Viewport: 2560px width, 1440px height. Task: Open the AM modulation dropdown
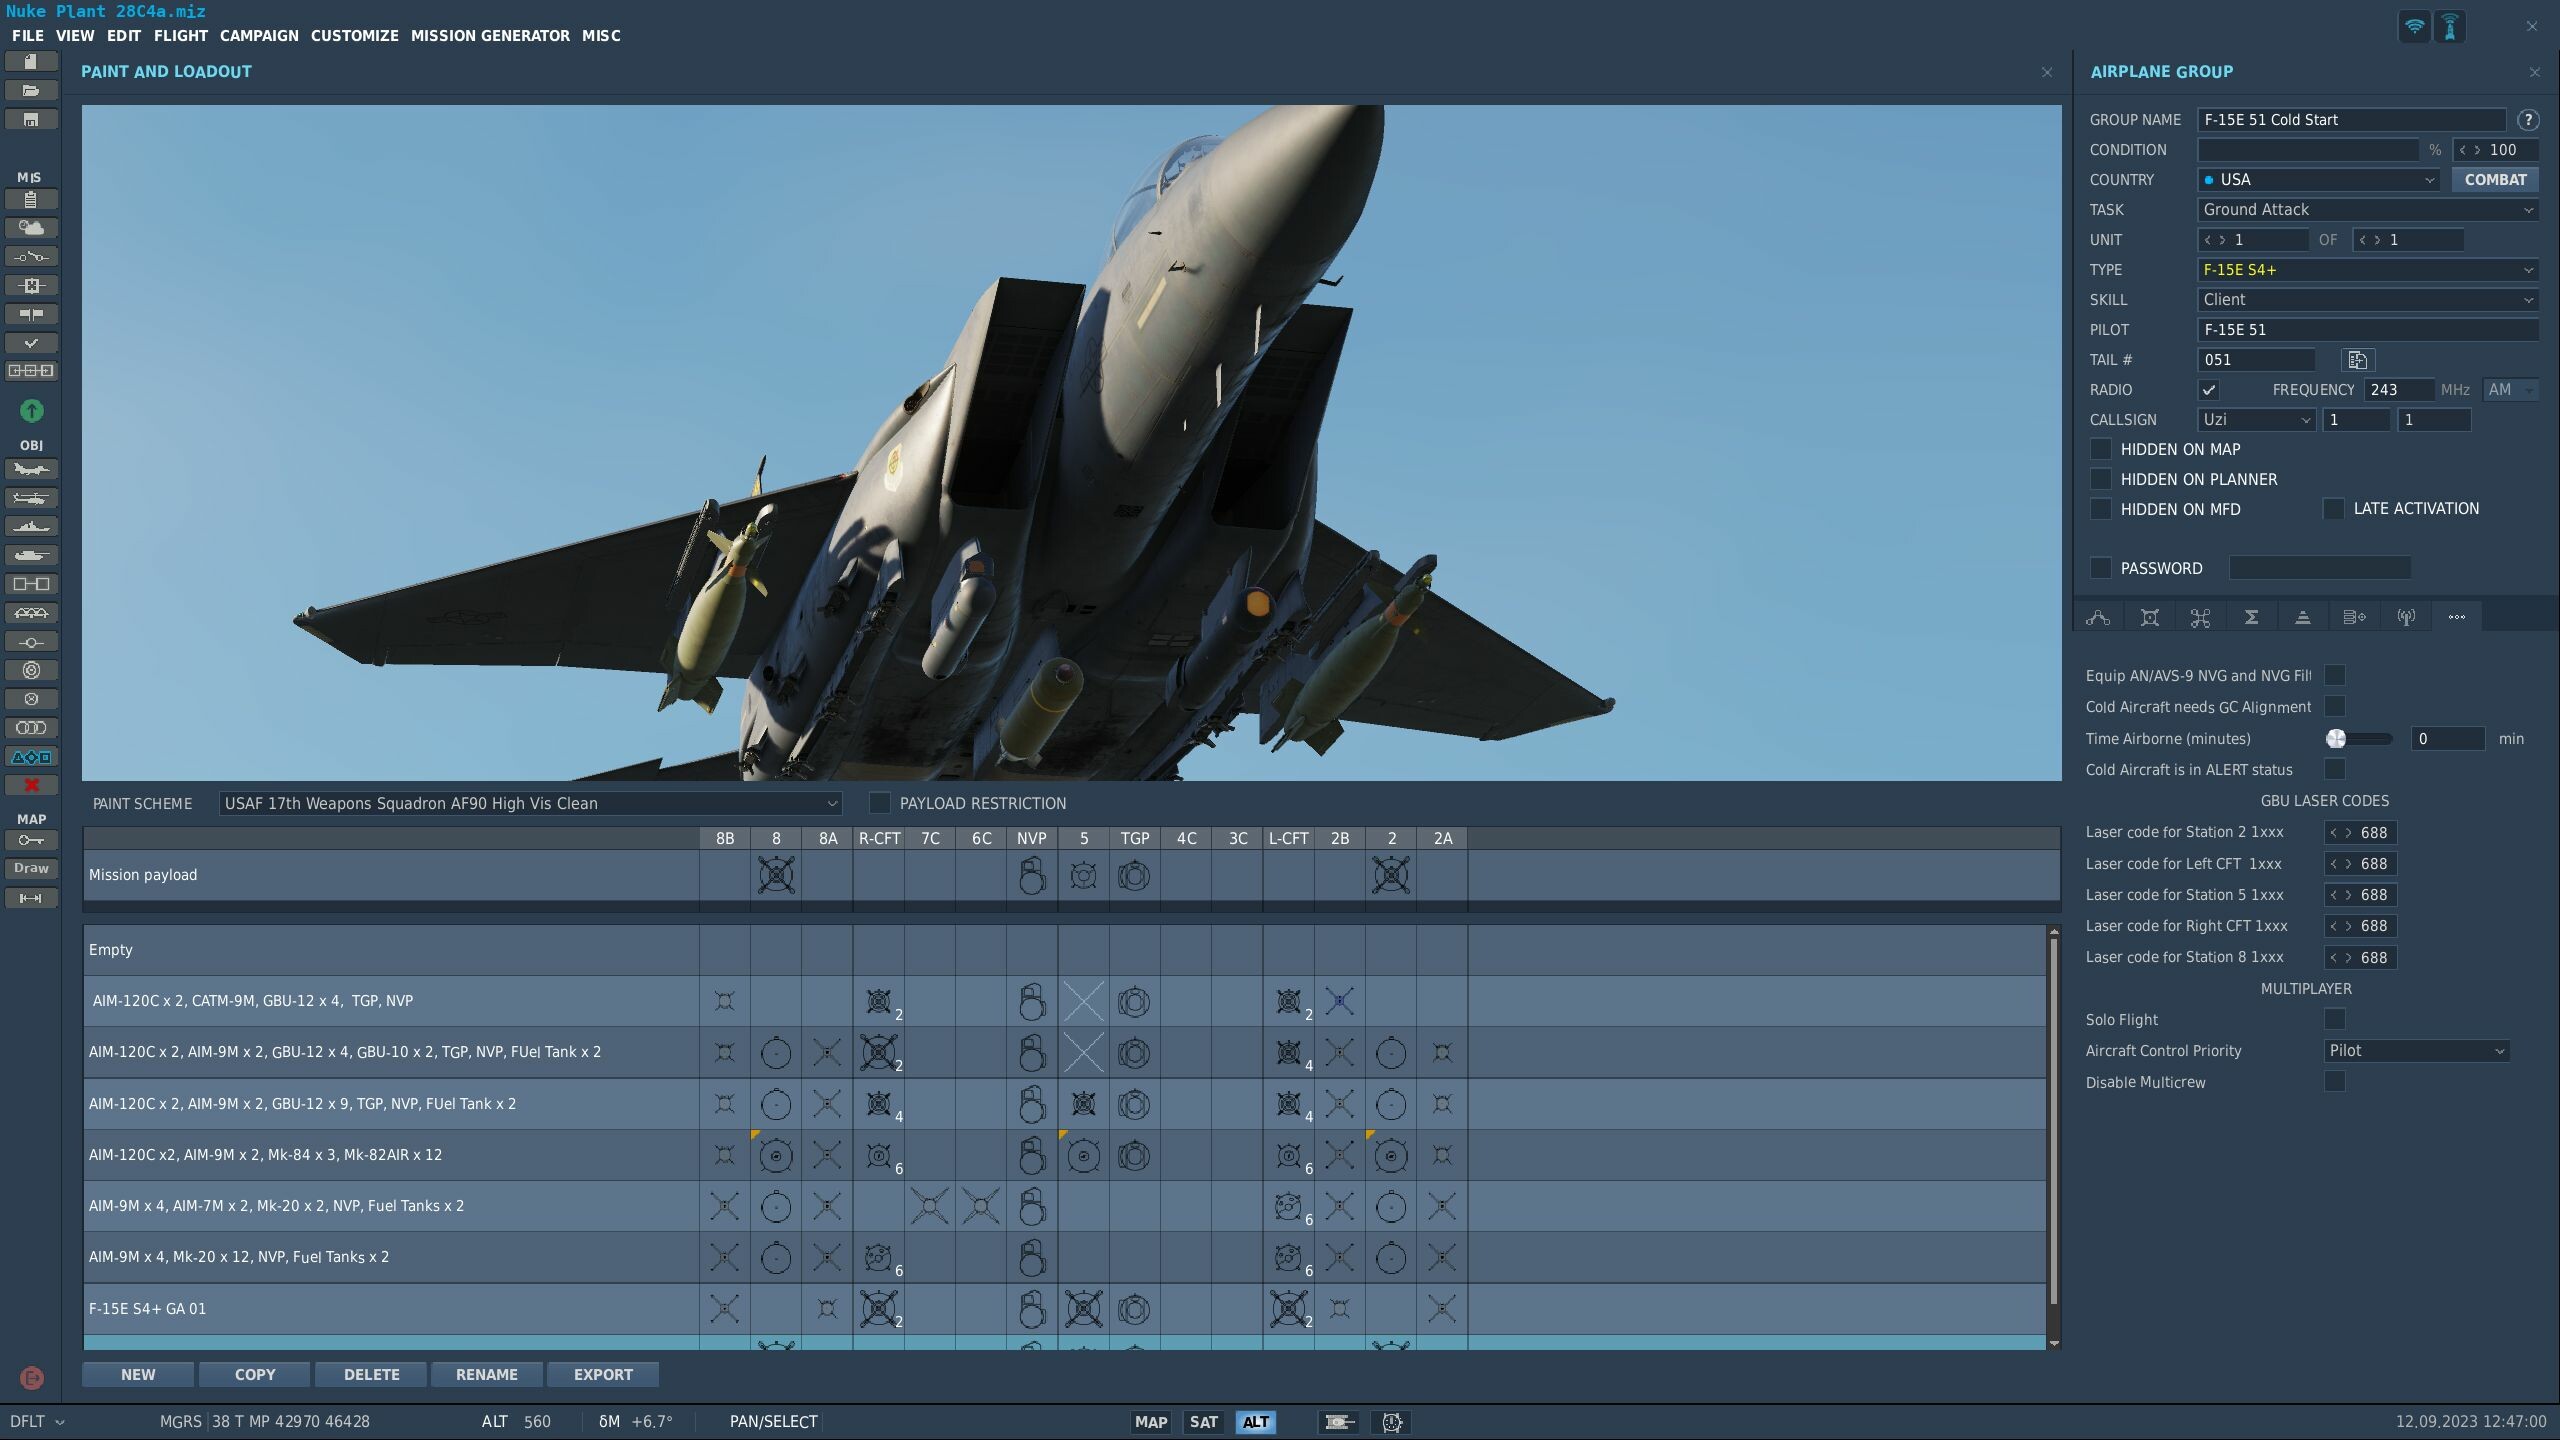[x=2510, y=390]
